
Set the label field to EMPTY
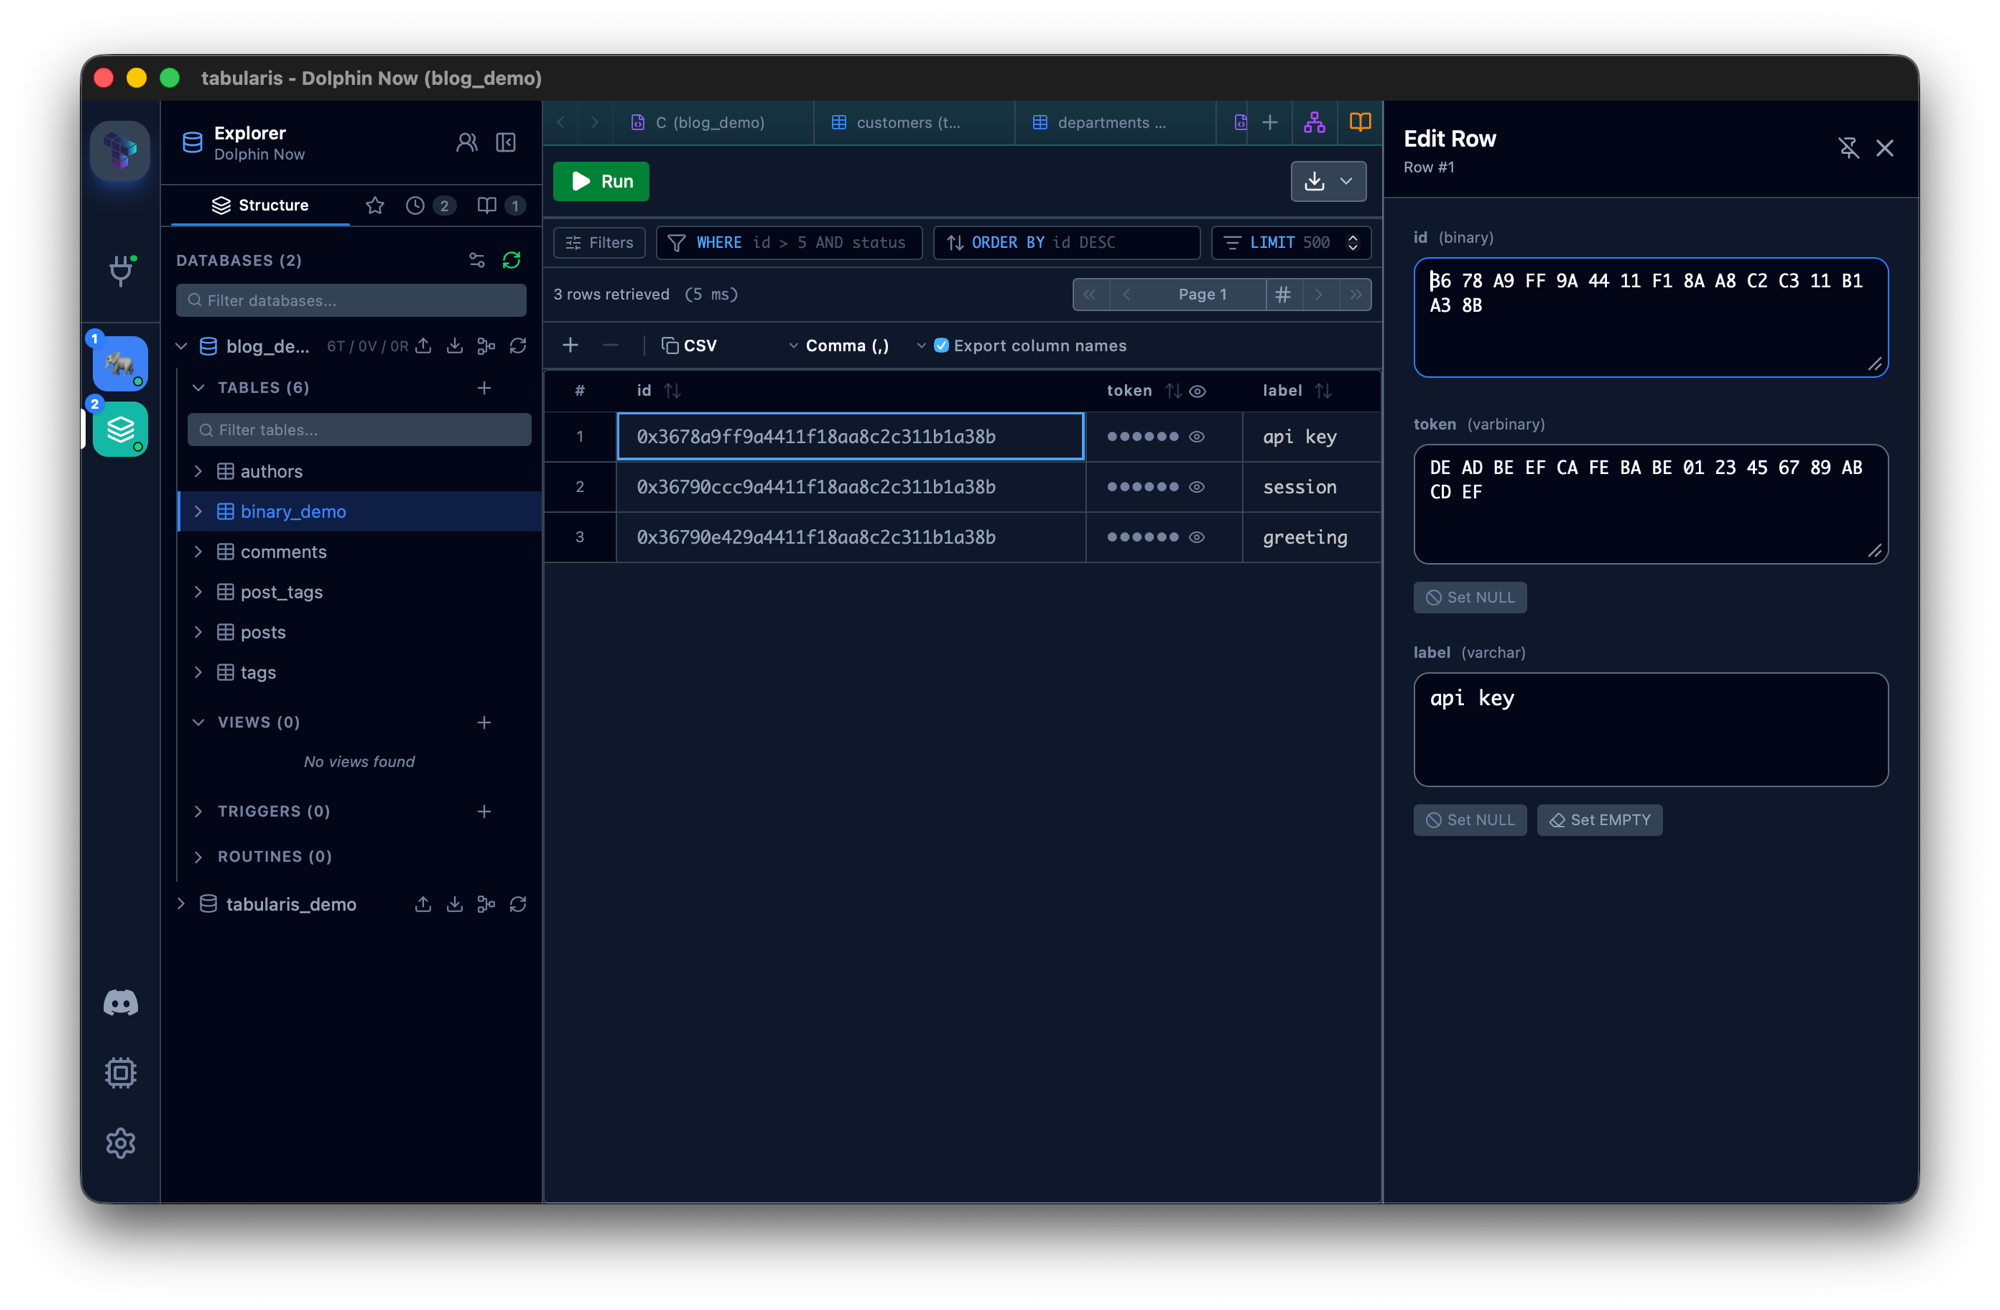[1599, 820]
